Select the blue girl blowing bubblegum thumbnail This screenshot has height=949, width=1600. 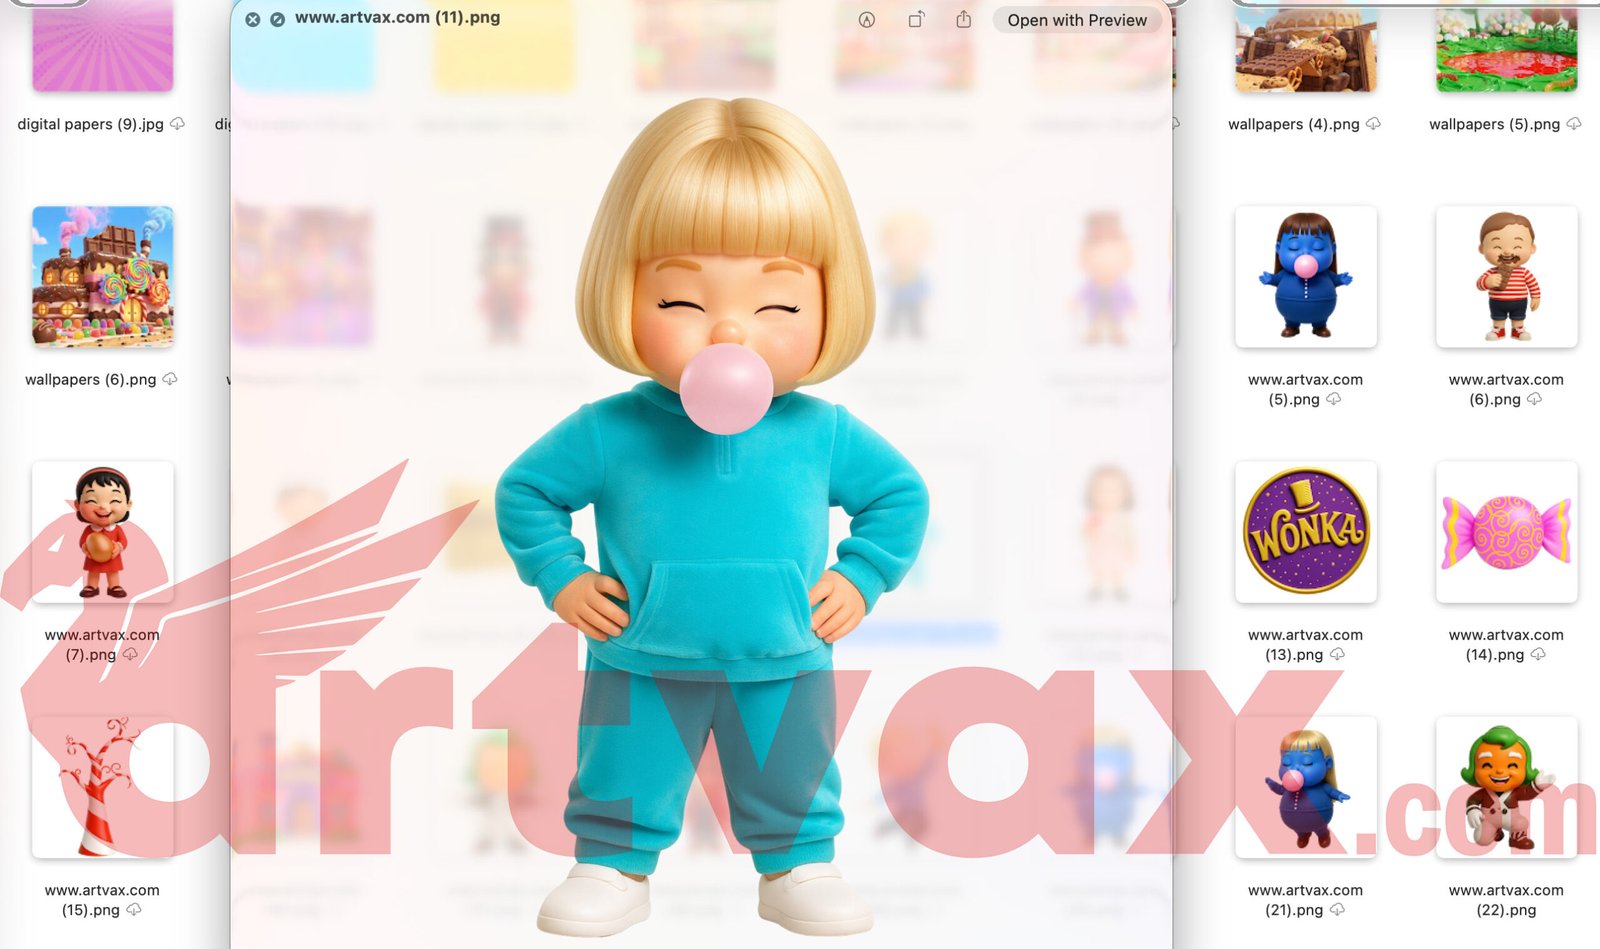(1305, 276)
